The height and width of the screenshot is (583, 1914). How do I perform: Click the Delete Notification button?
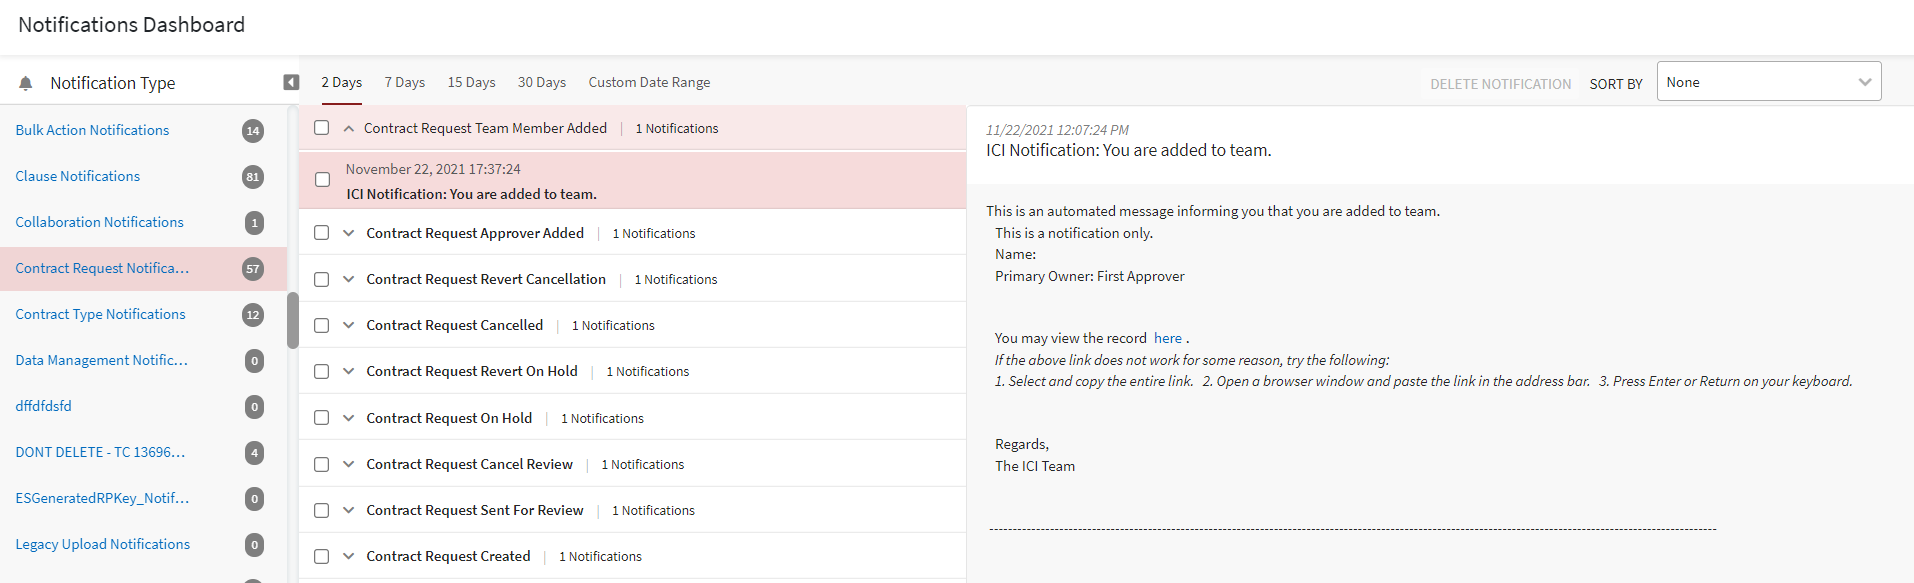tap(1500, 84)
